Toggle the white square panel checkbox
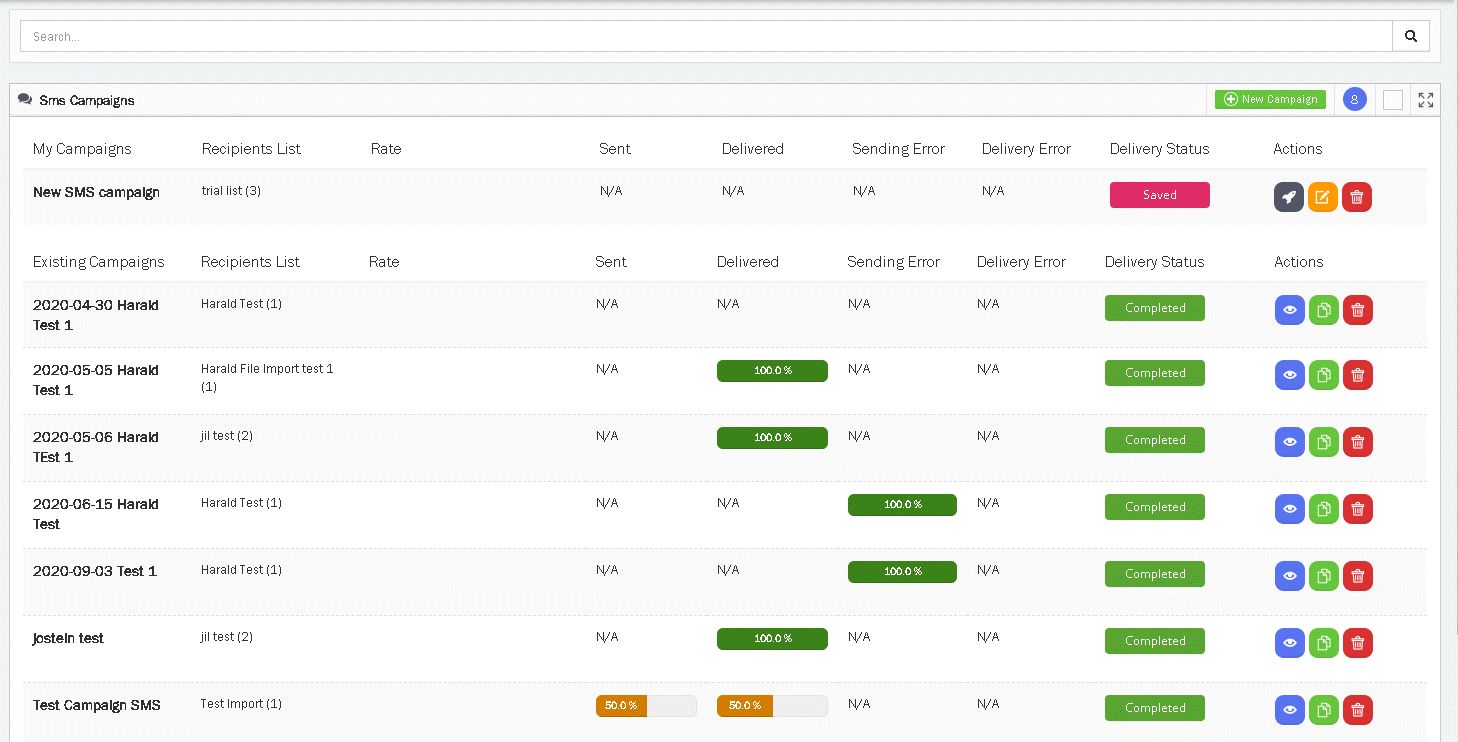This screenshot has height=742, width=1458. [x=1393, y=100]
